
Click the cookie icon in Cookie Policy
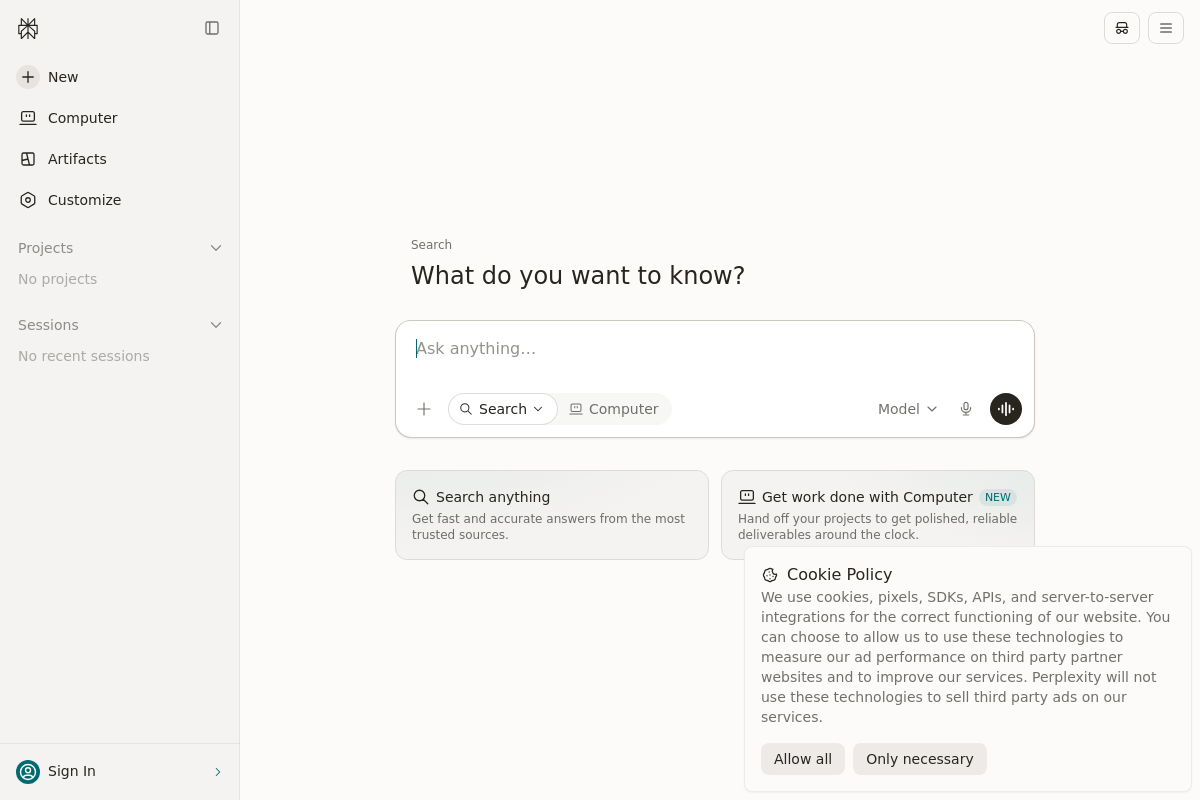pyautogui.click(x=770, y=575)
